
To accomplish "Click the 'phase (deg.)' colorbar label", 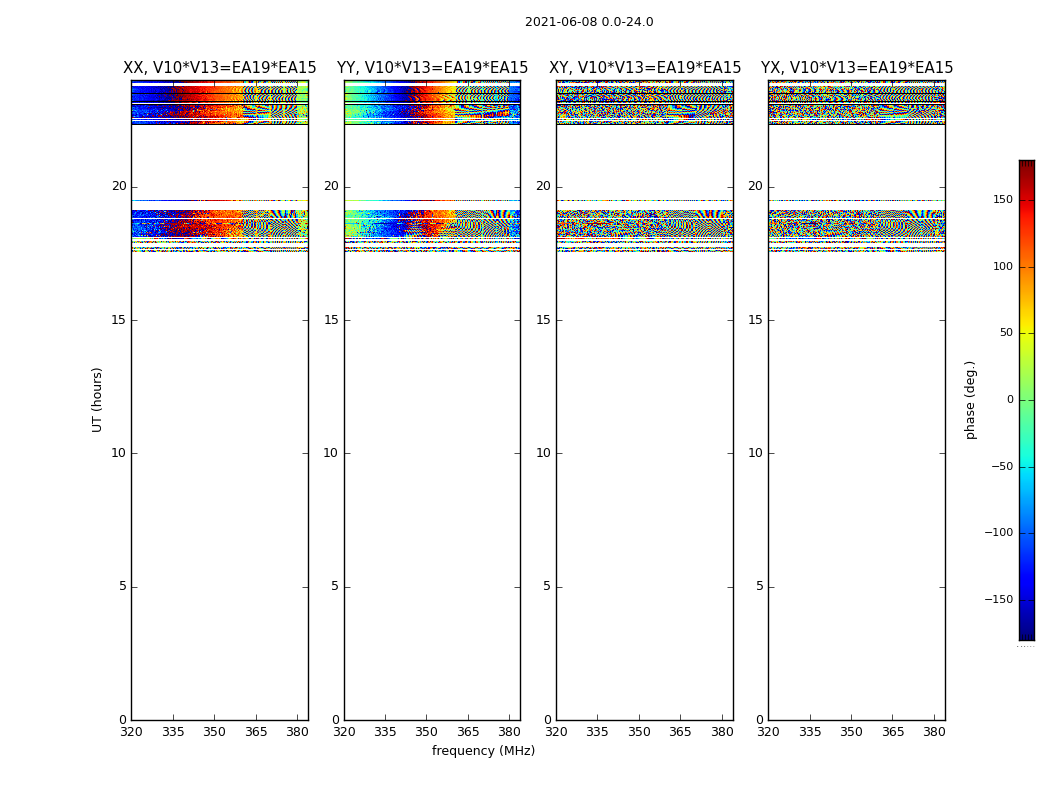I will [x=970, y=400].
